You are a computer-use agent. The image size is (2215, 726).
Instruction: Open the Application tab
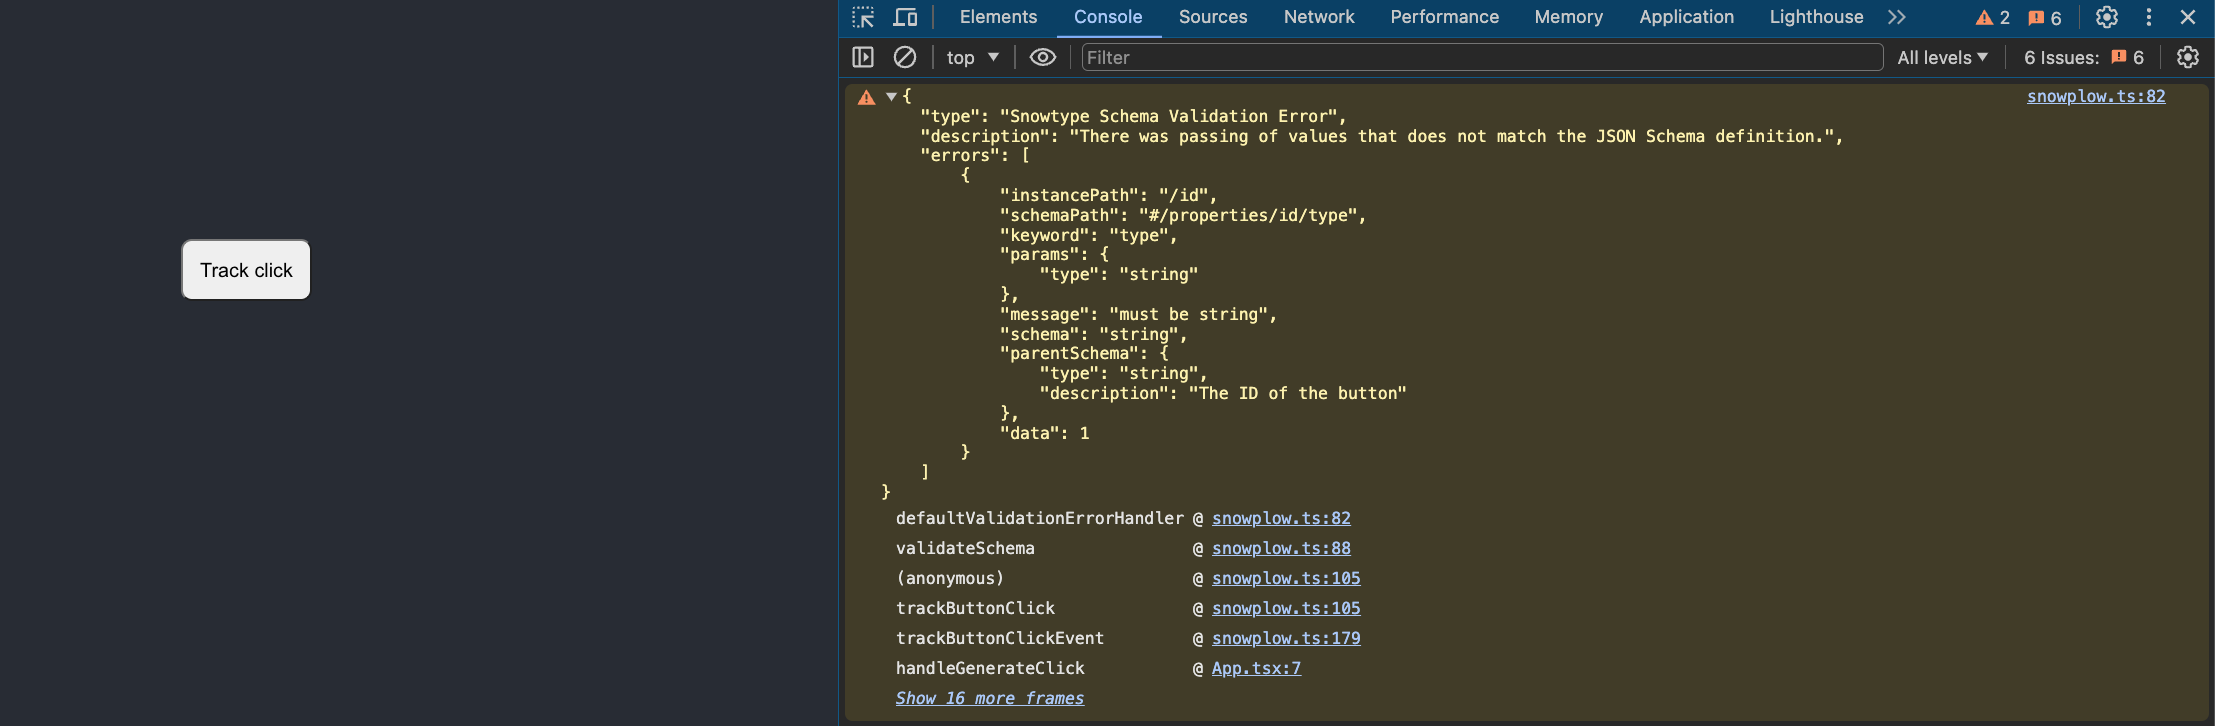[1686, 17]
